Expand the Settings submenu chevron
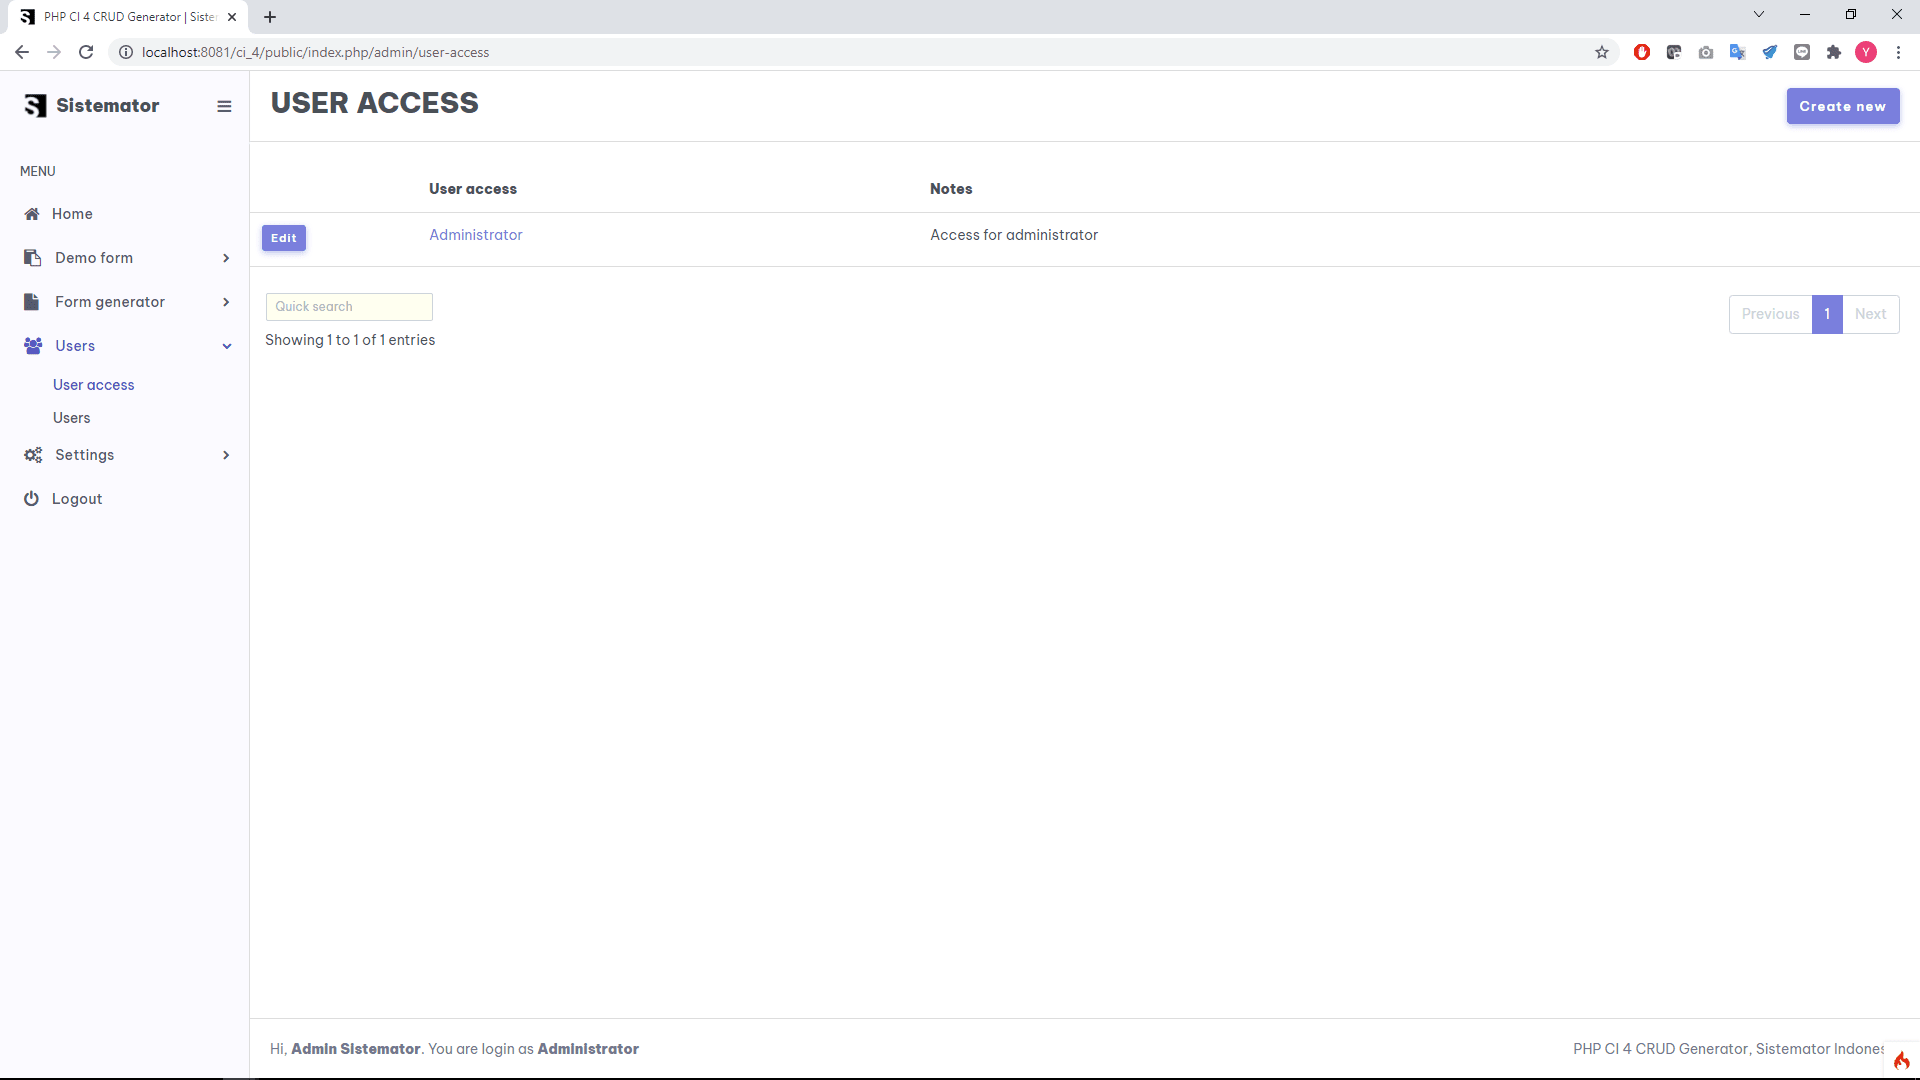The width and height of the screenshot is (1920, 1080). point(226,455)
